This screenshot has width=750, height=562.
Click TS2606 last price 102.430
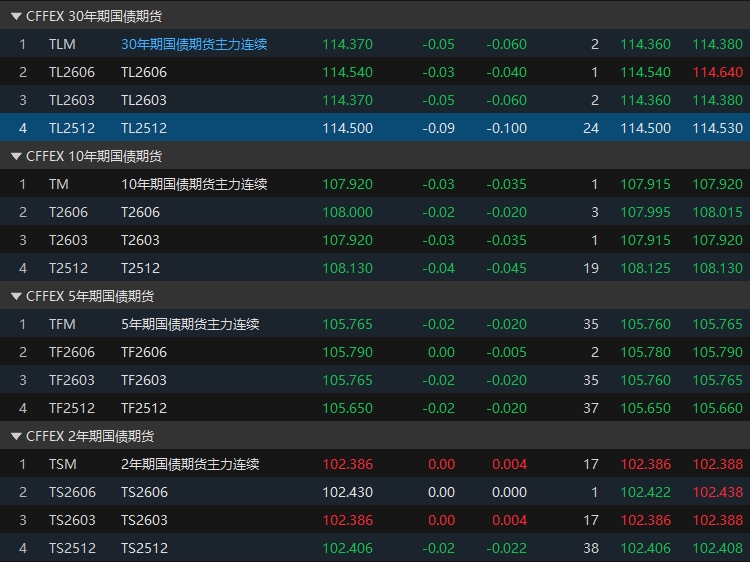[x=347, y=492]
